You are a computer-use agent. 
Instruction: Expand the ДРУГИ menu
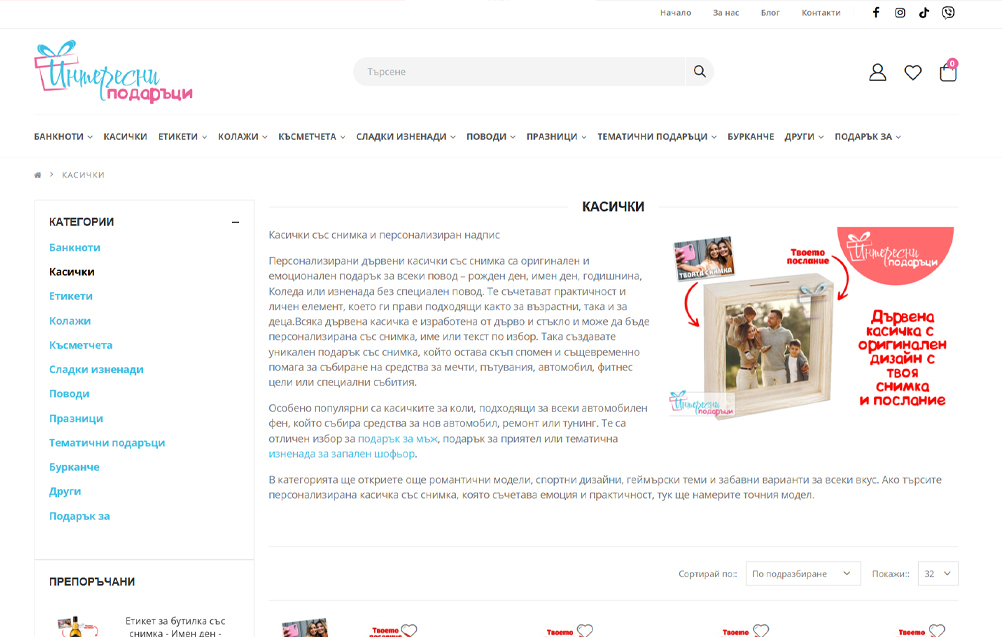(x=804, y=137)
